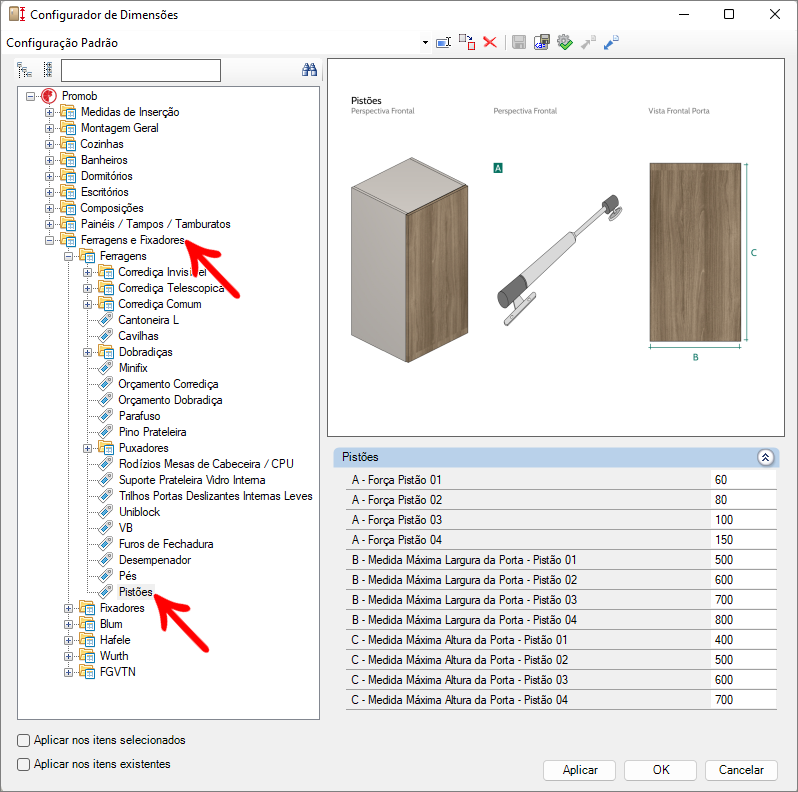Image resolution: width=798 pixels, height=792 pixels.
Task: Click the tree search input field
Action: click(x=141, y=70)
